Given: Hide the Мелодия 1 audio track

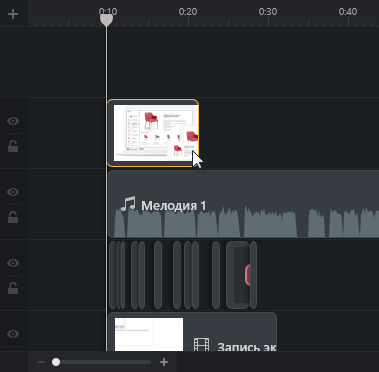Looking at the screenshot, I should click(x=13, y=192).
